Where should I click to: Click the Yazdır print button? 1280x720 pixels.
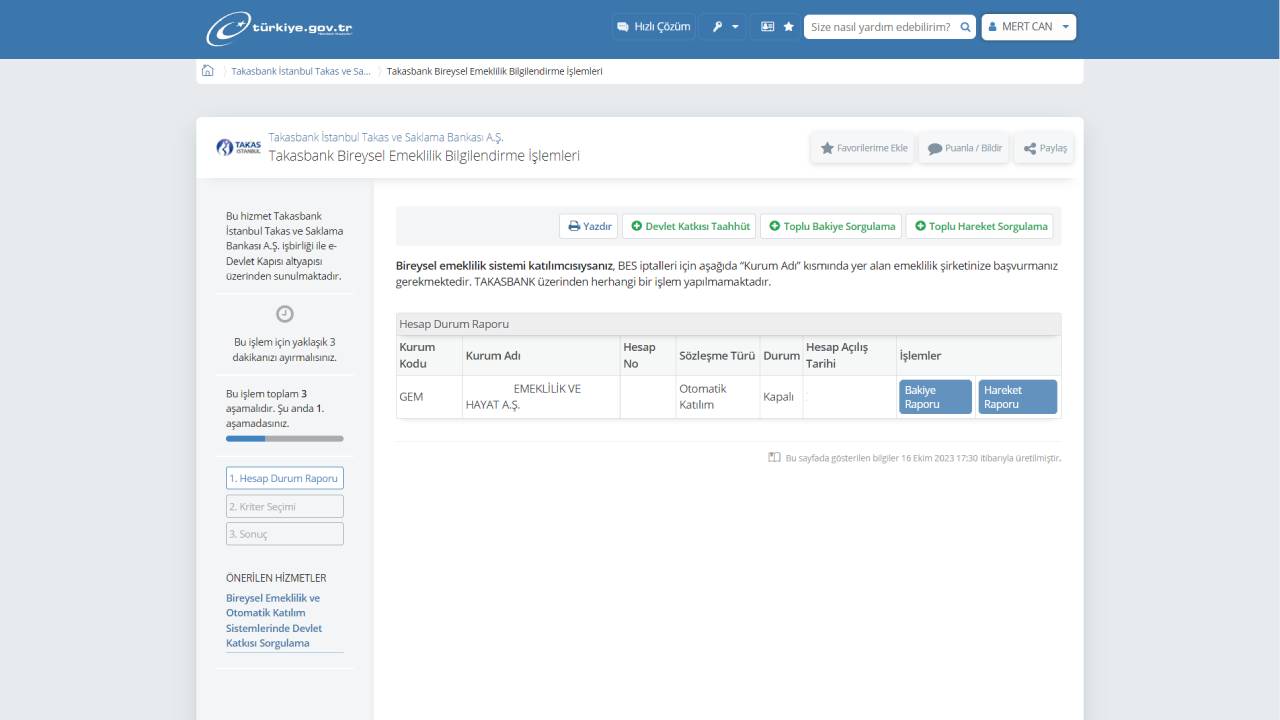tap(589, 226)
